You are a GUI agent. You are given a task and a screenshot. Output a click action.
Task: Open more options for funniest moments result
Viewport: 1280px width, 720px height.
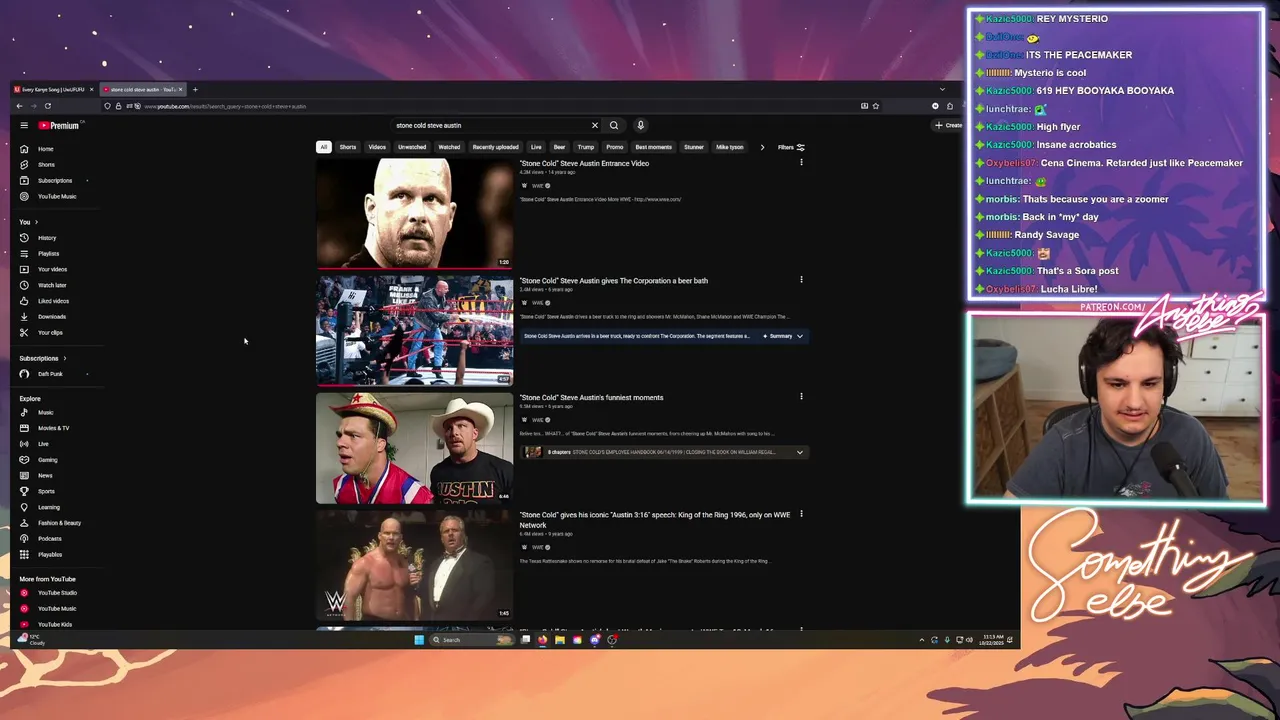tap(801, 397)
